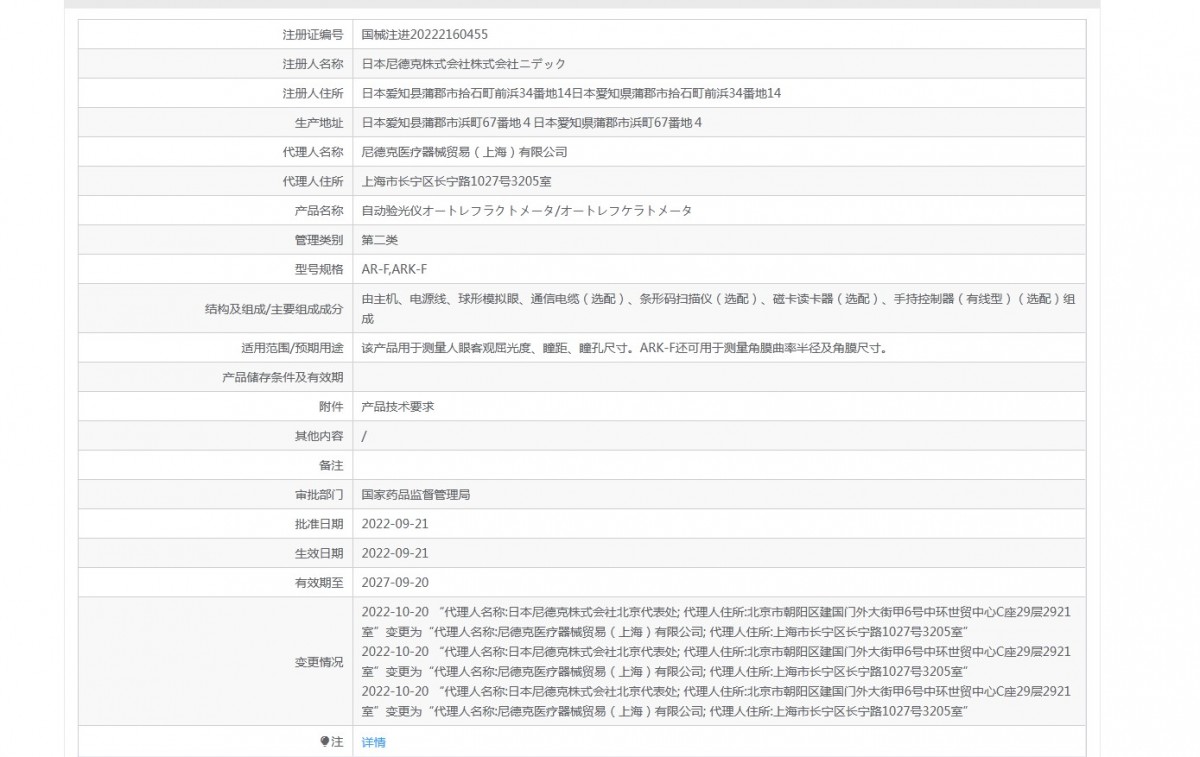Click the 备注 label
The width and height of the screenshot is (1200, 757).
(x=331, y=465)
